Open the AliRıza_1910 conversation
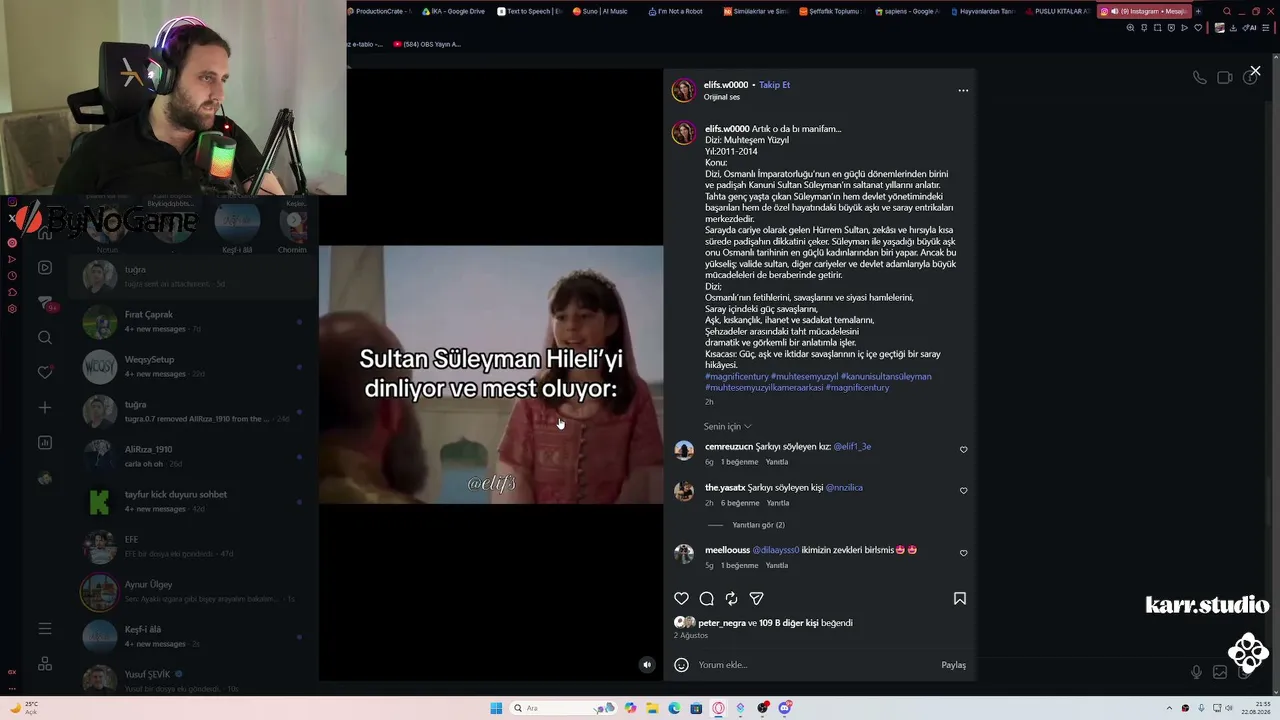 pos(192,456)
